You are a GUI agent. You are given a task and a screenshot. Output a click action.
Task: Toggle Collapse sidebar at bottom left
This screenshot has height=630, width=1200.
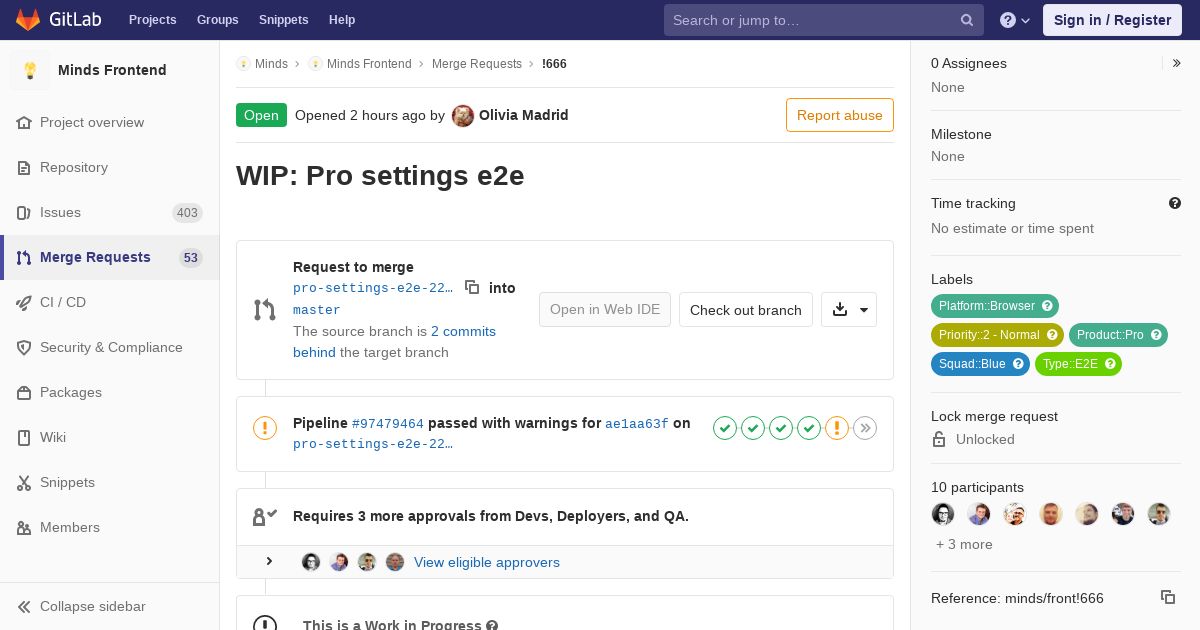pos(80,606)
